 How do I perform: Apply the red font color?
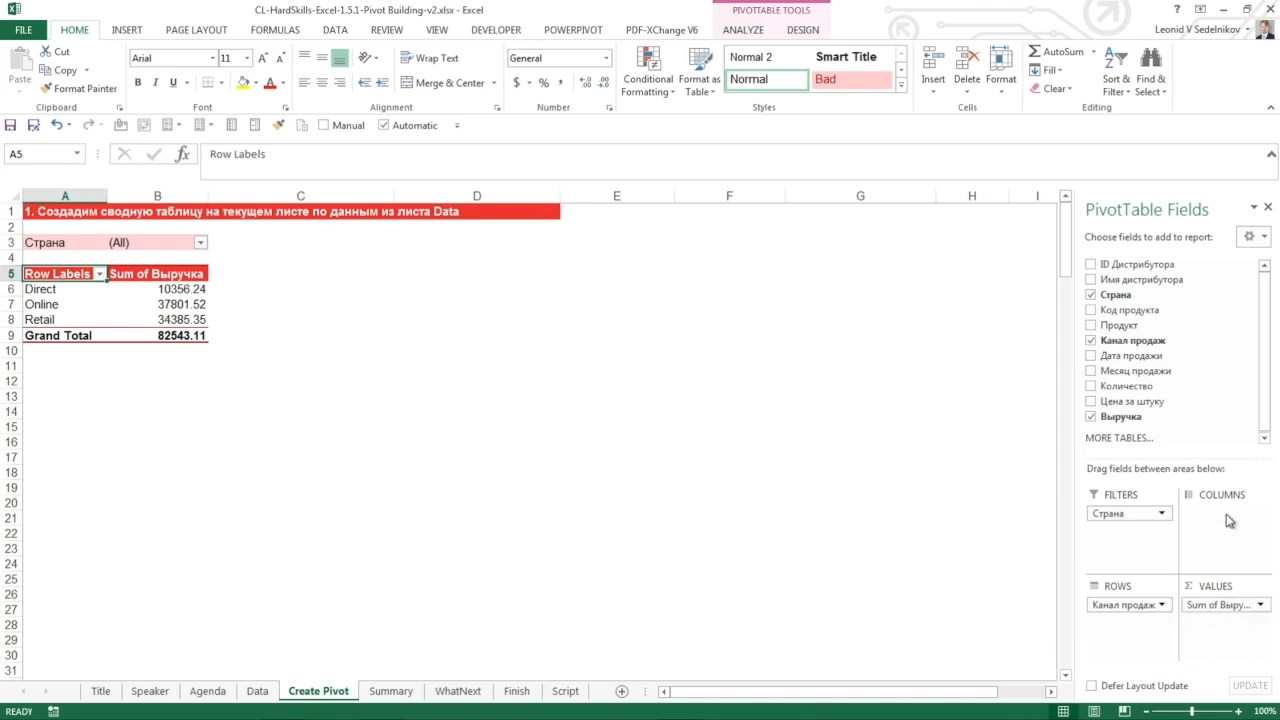(x=270, y=83)
